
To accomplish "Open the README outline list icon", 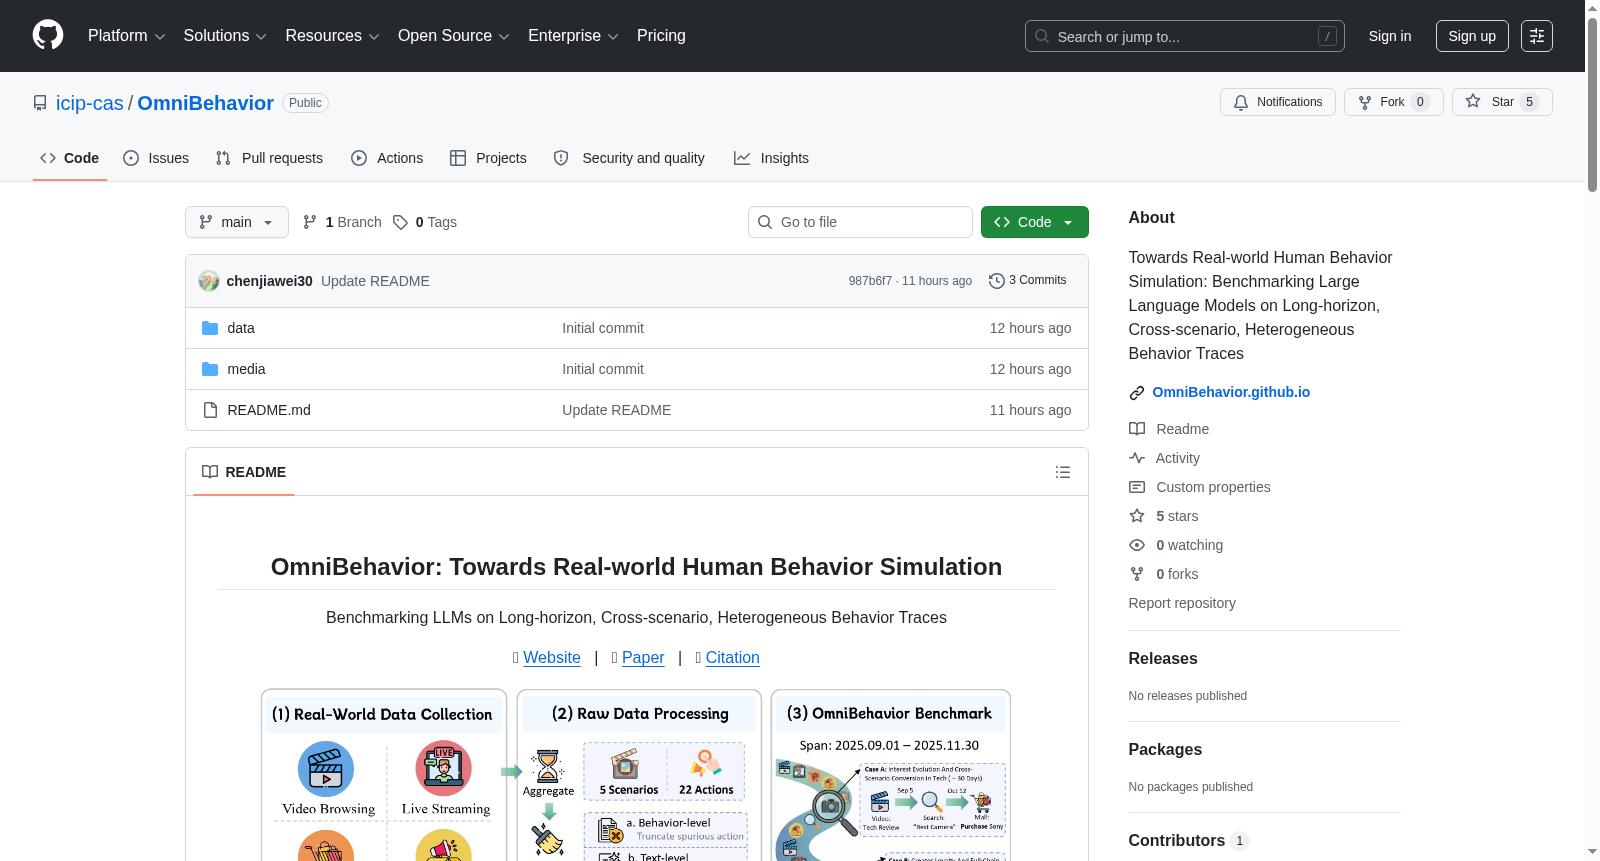I will pyautogui.click(x=1063, y=472).
